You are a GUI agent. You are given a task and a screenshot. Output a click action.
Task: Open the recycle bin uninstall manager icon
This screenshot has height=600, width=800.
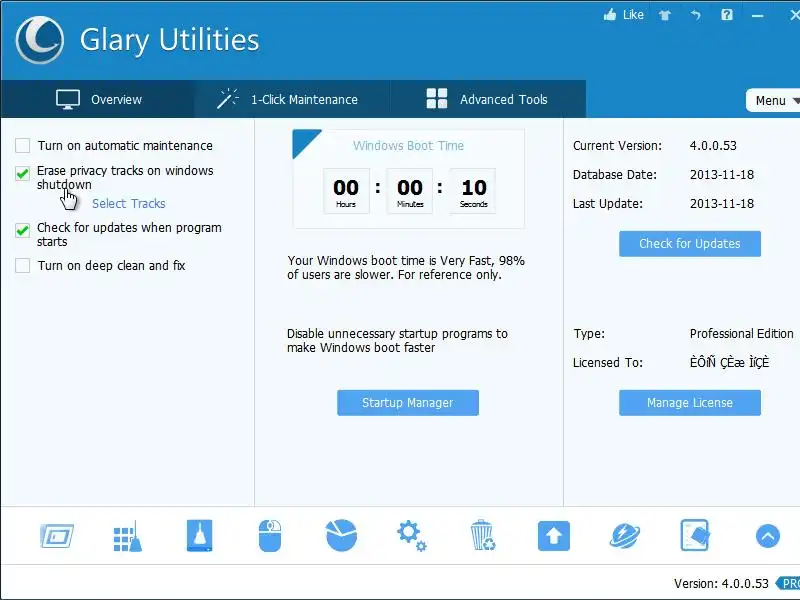coord(482,535)
